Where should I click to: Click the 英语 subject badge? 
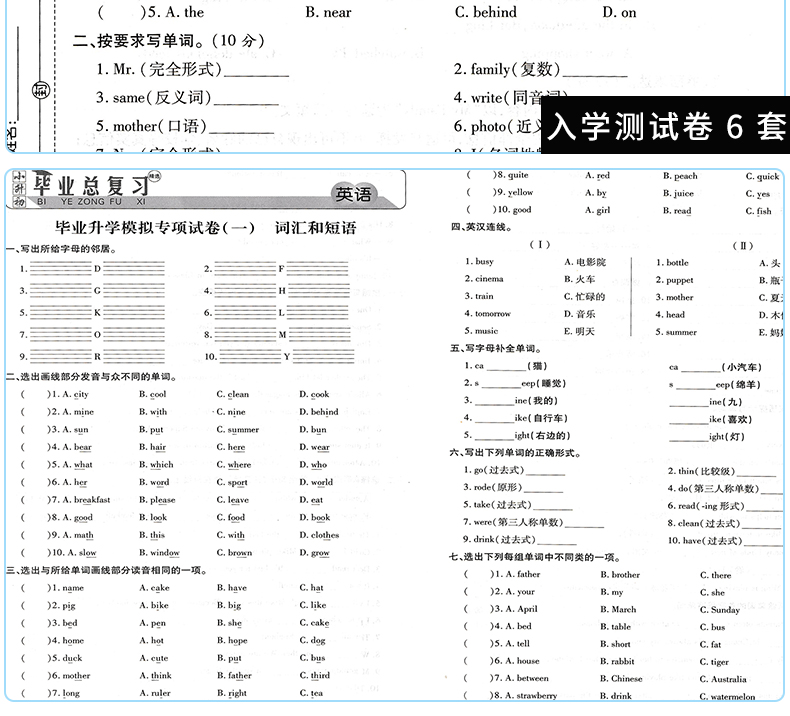tap(353, 194)
